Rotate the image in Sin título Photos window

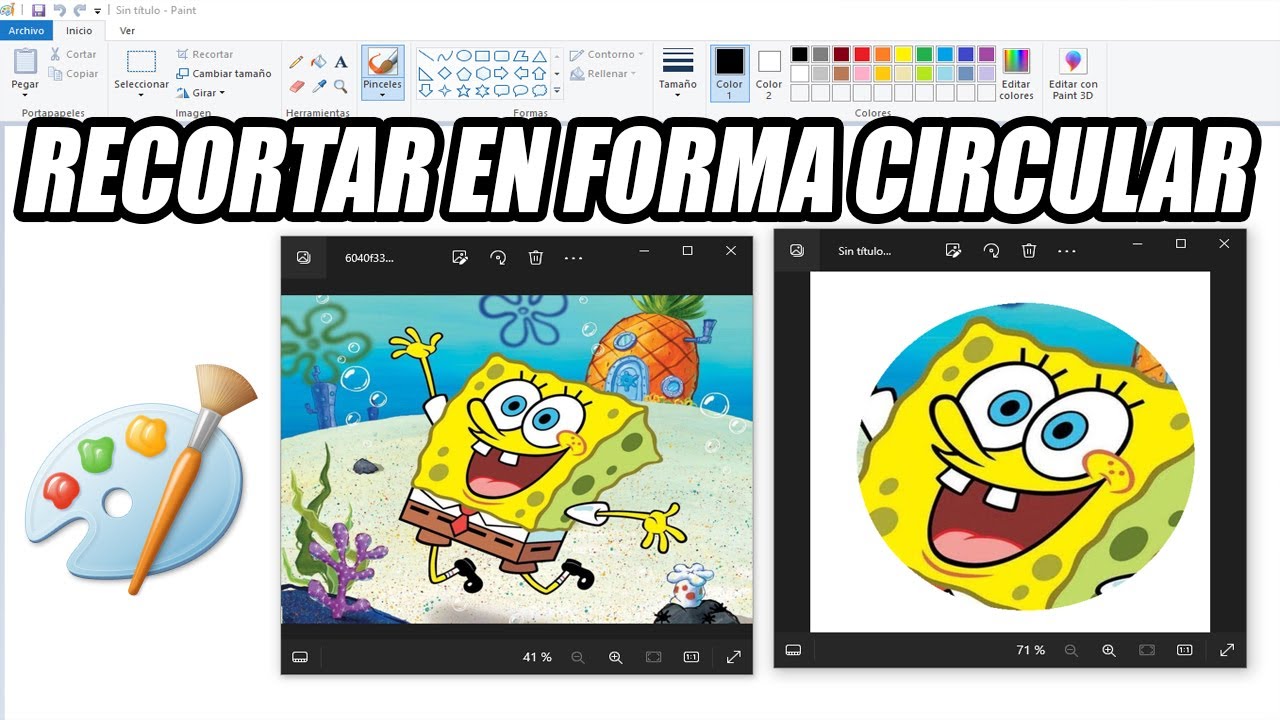click(x=992, y=250)
